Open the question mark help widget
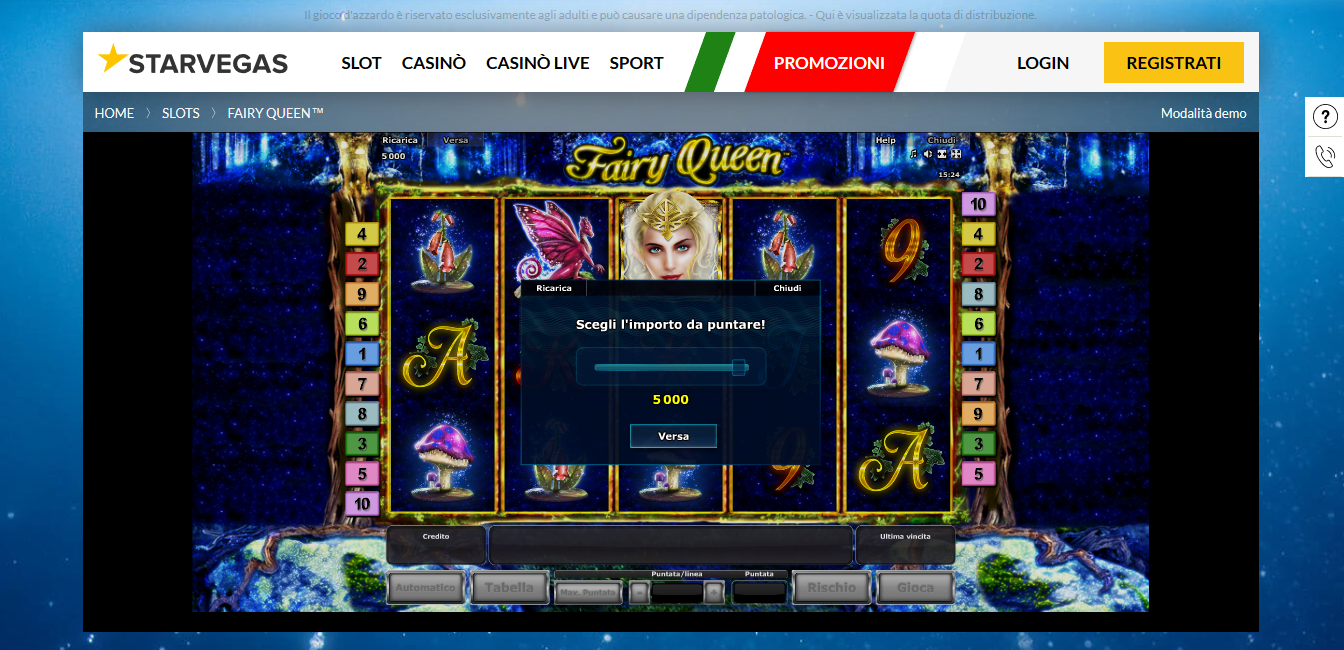Screen dimensions: 1344x650 pos(1325,117)
